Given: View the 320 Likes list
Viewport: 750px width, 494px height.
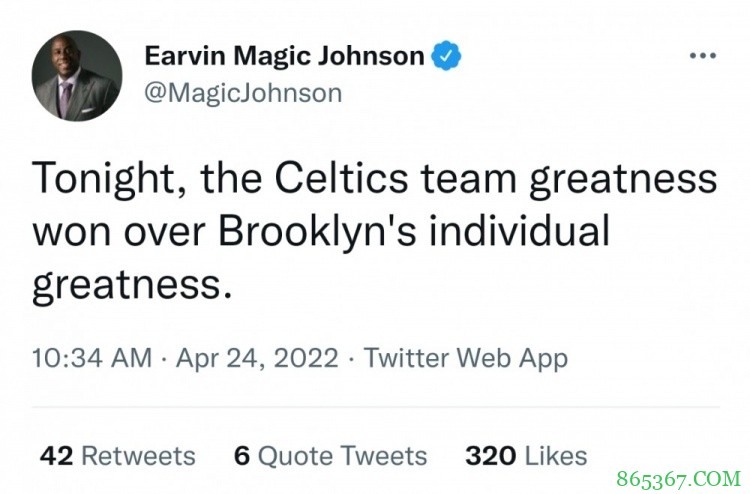Looking at the screenshot, I should (526, 456).
